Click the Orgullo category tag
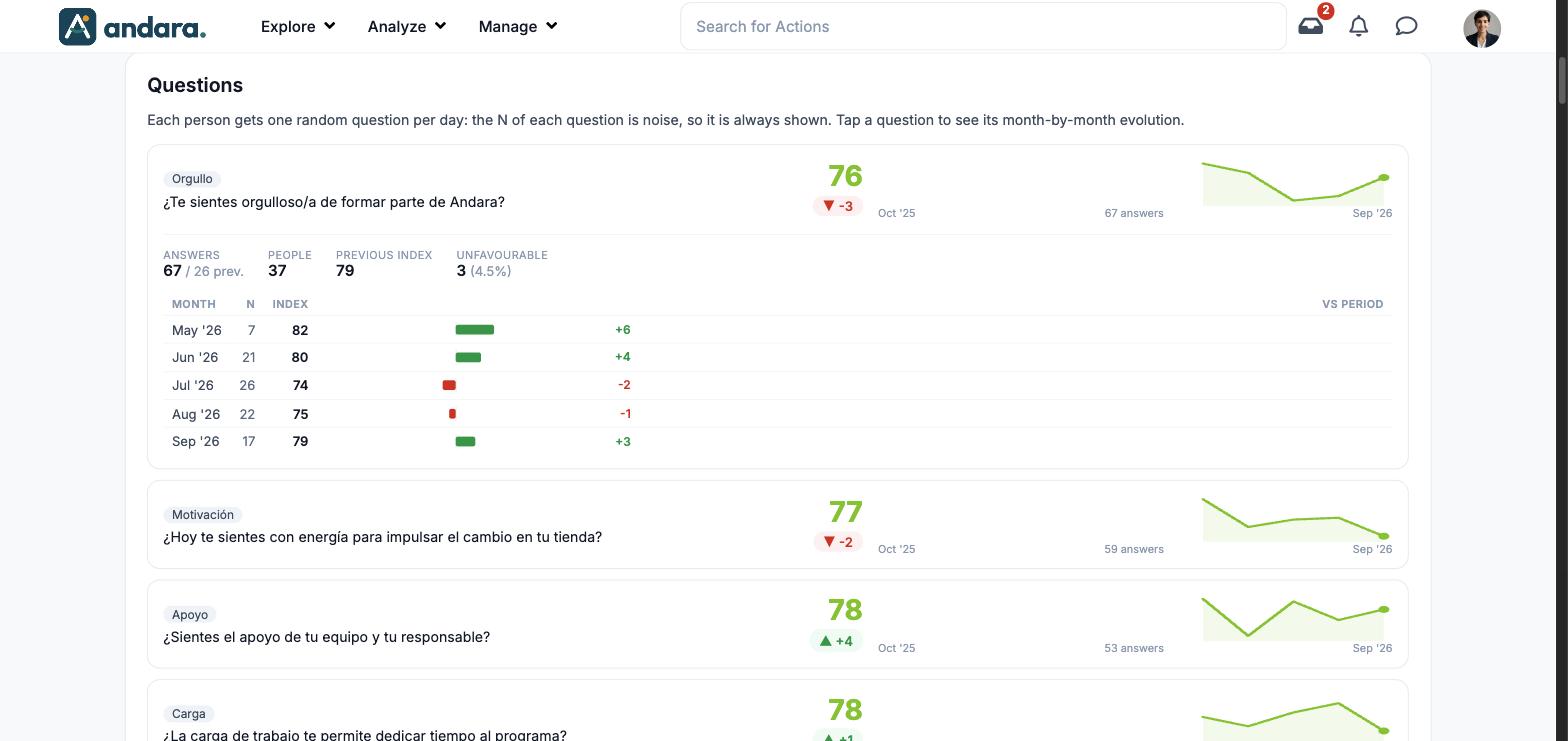 coord(192,179)
